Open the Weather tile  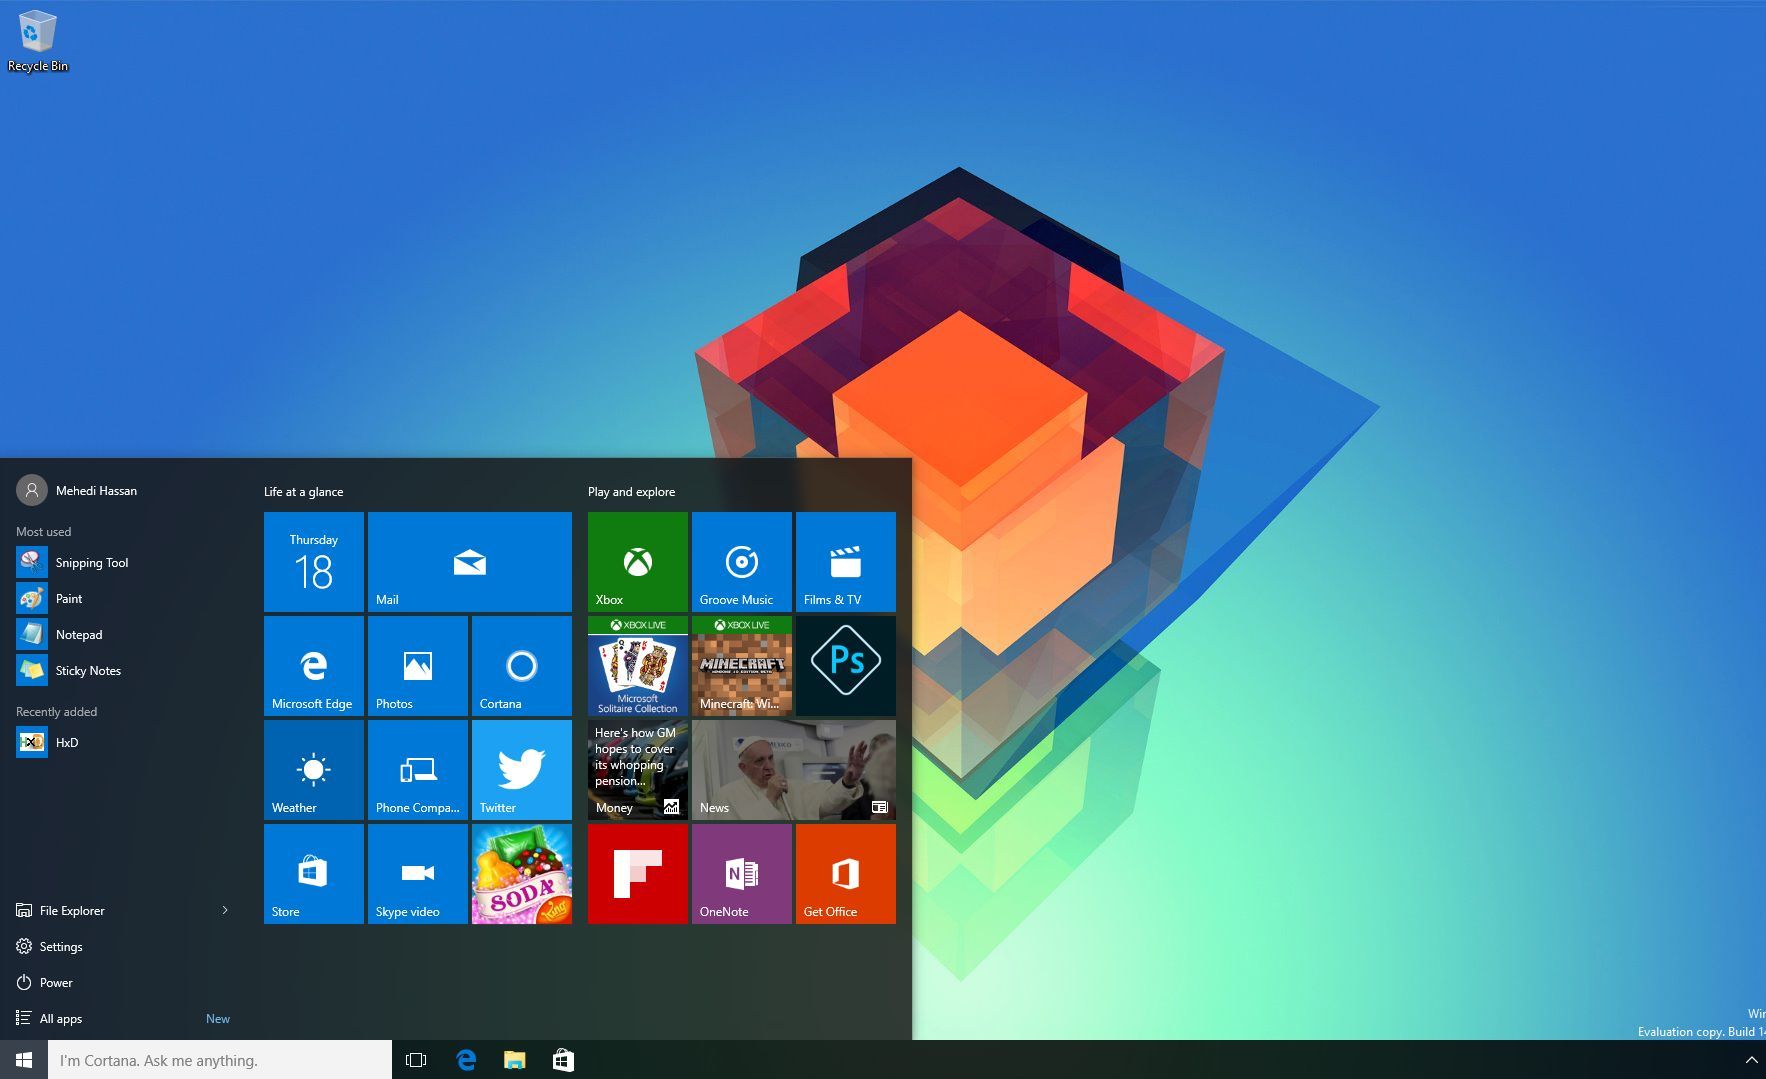coord(313,769)
